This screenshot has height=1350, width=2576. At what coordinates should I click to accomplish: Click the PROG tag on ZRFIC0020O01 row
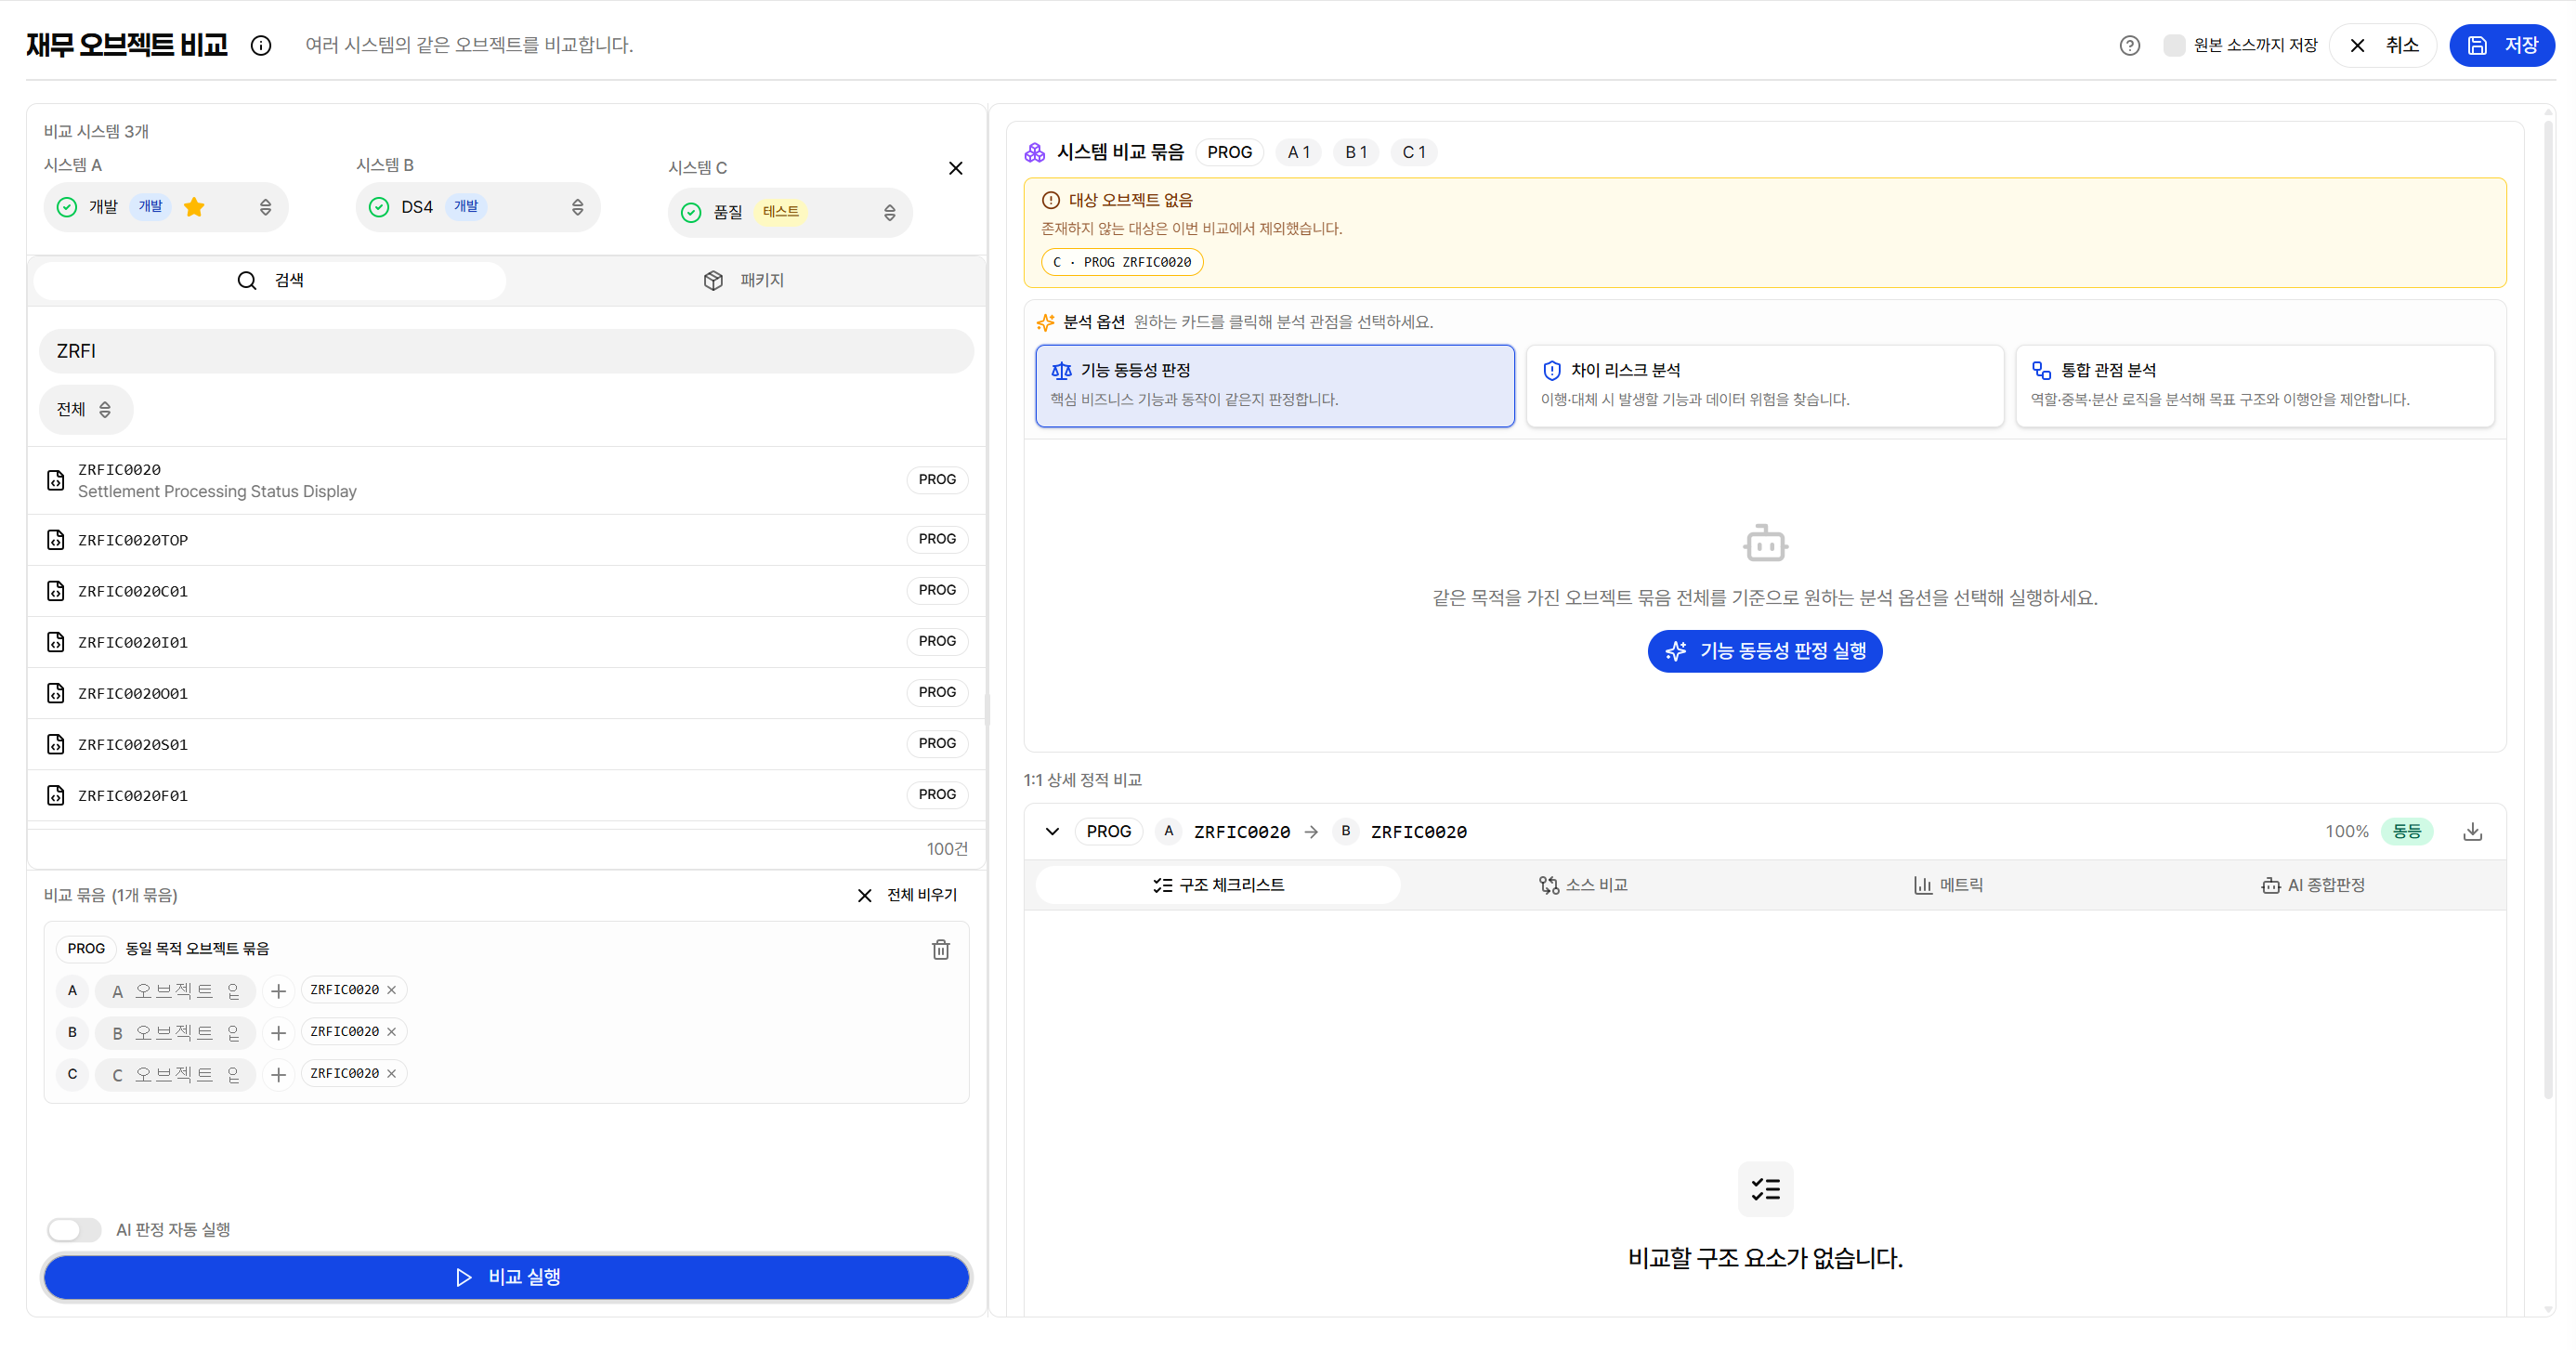pyautogui.click(x=937, y=692)
